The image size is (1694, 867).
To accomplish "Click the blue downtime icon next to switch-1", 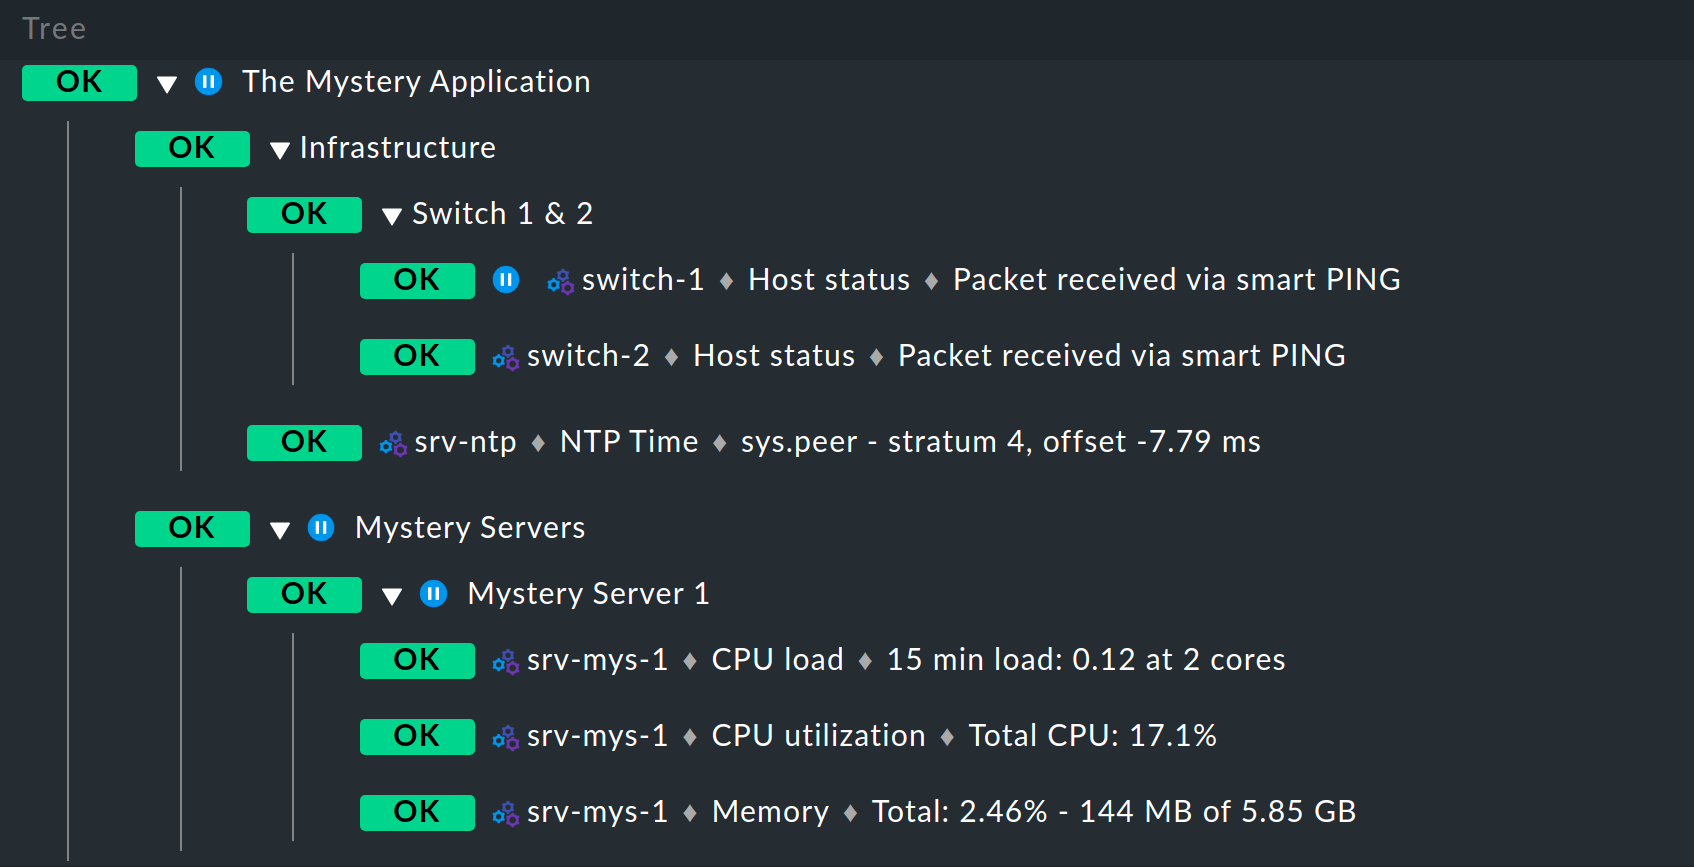I will tap(506, 280).
